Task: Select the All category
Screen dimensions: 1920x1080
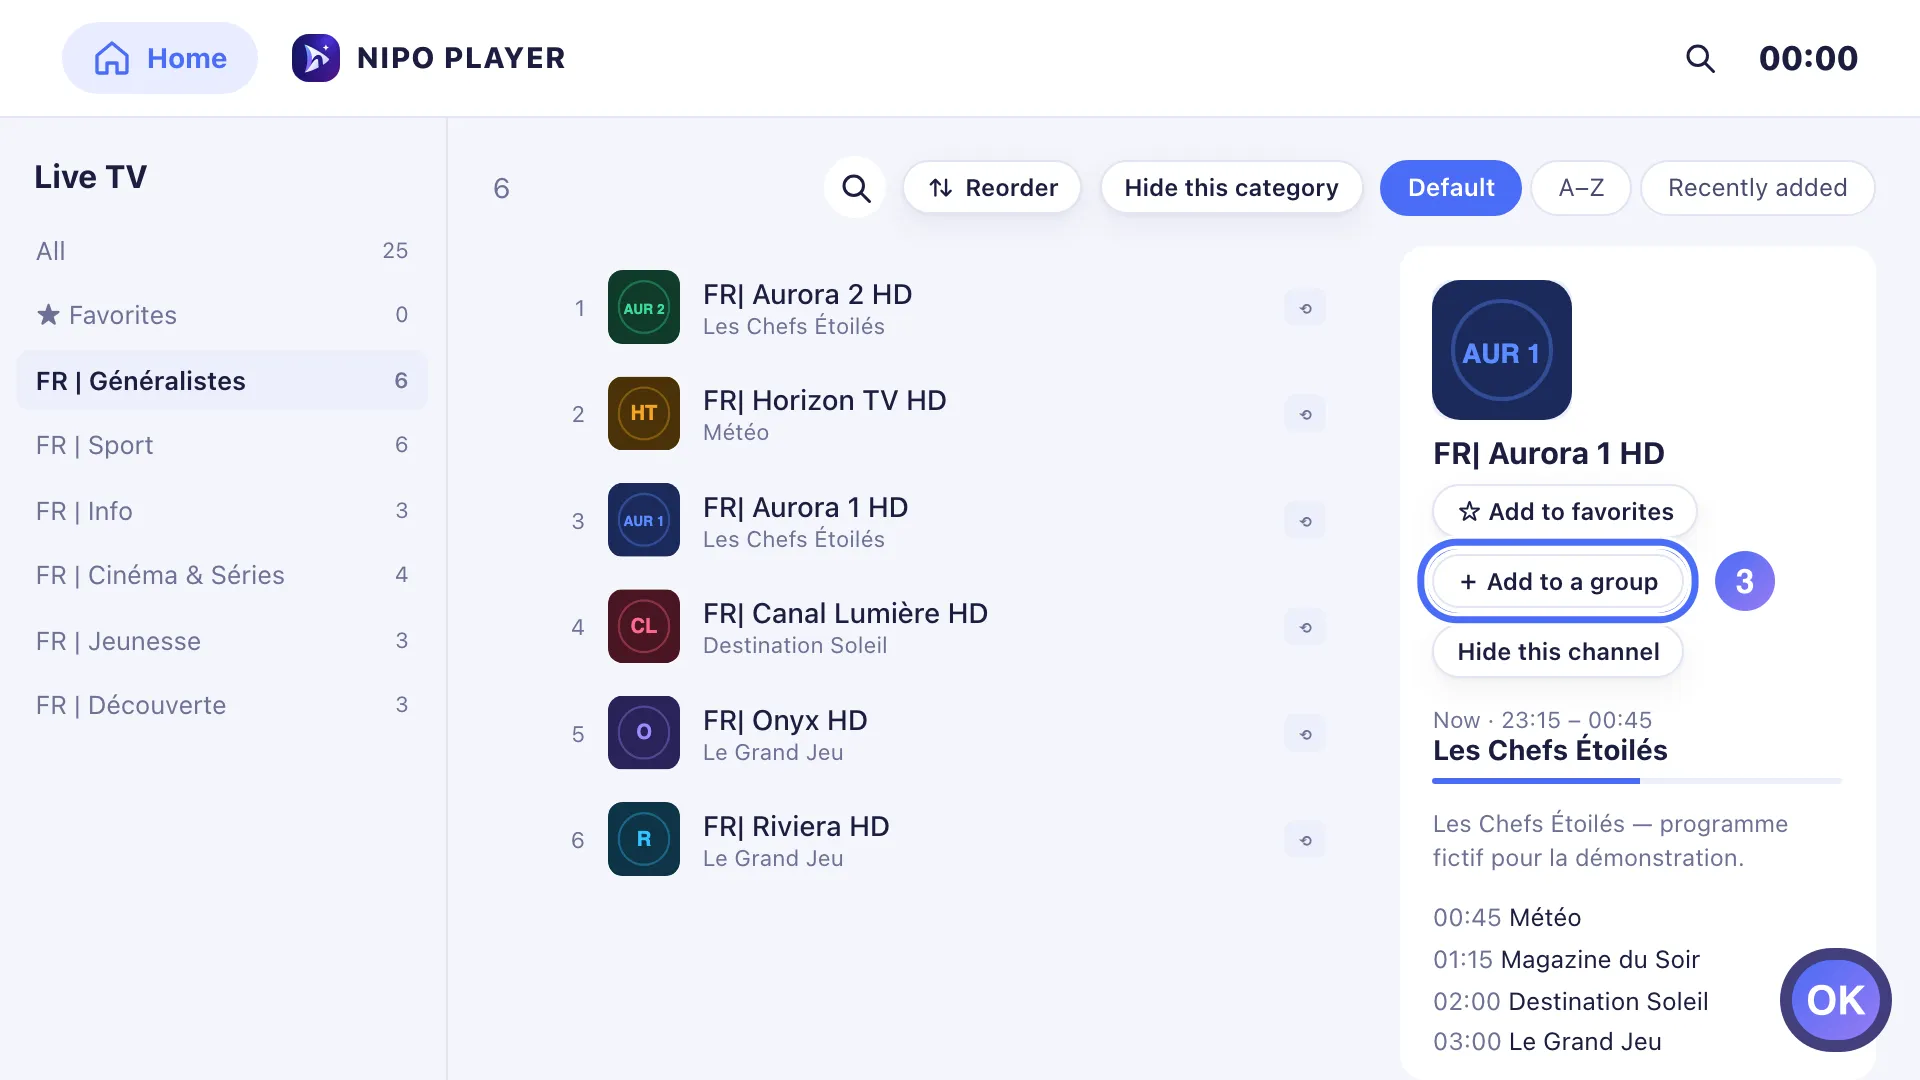Action: tap(222, 251)
